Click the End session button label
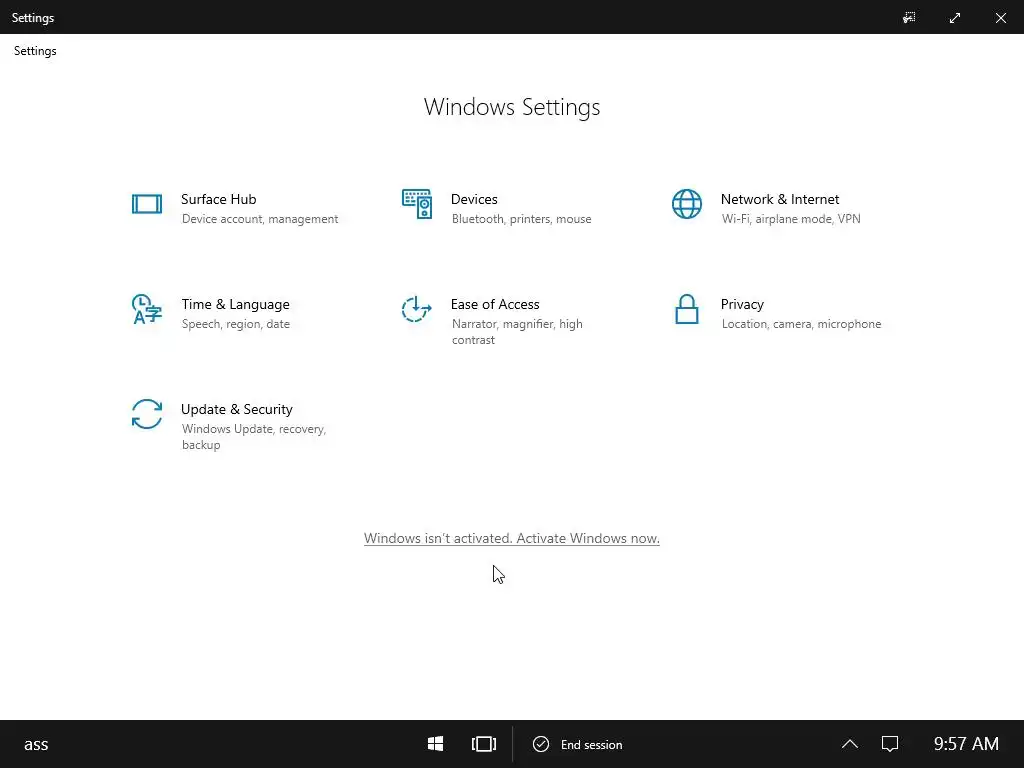 tap(592, 744)
